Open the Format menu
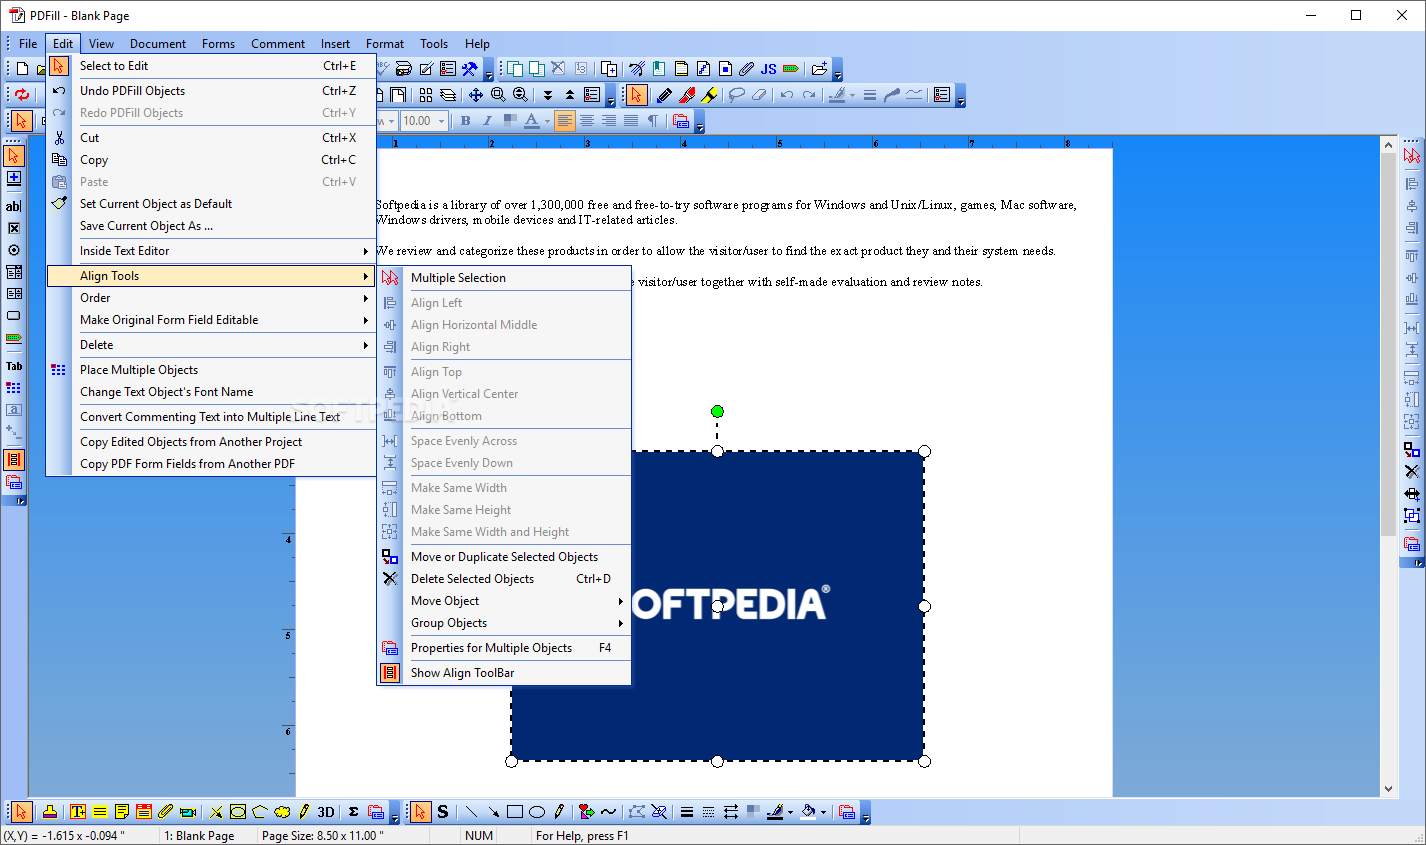1426x845 pixels. point(385,44)
